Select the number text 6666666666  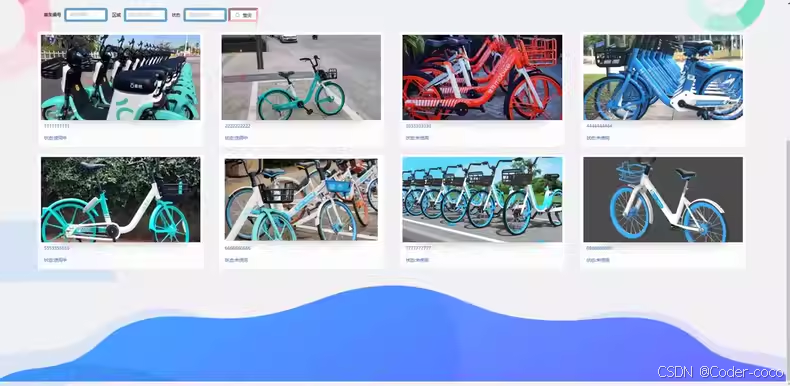click(237, 248)
